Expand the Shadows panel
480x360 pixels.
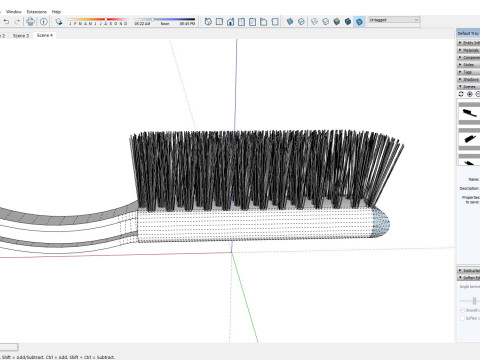tap(468, 79)
